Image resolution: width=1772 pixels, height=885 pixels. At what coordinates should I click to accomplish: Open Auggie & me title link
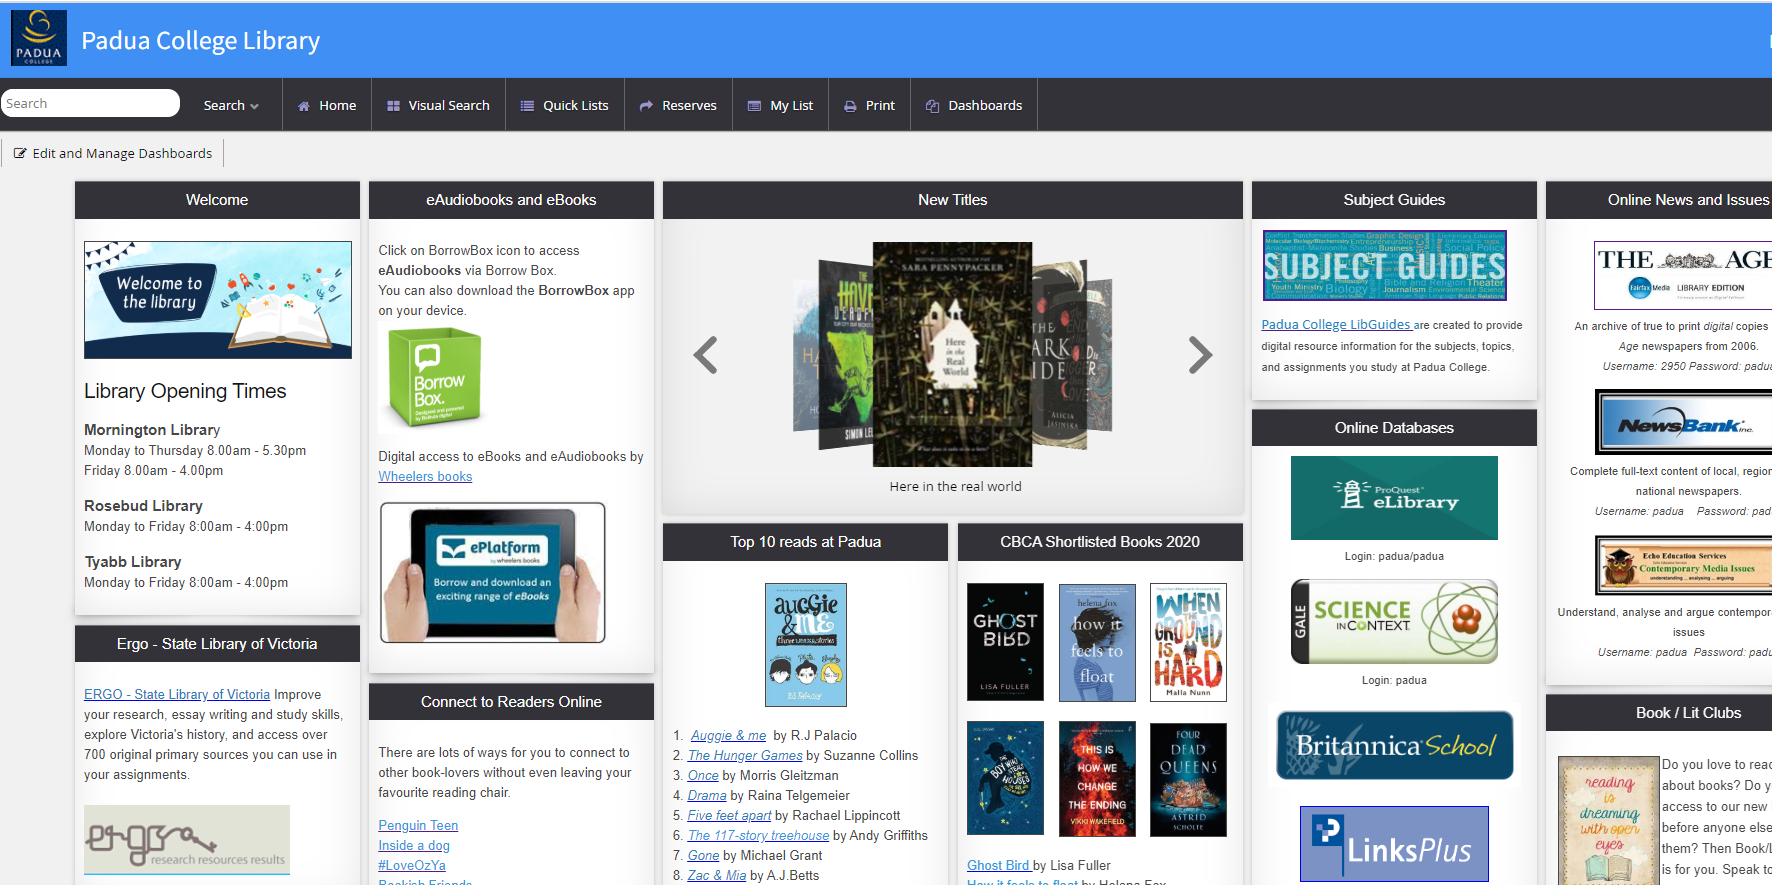pyautogui.click(x=728, y=736)
